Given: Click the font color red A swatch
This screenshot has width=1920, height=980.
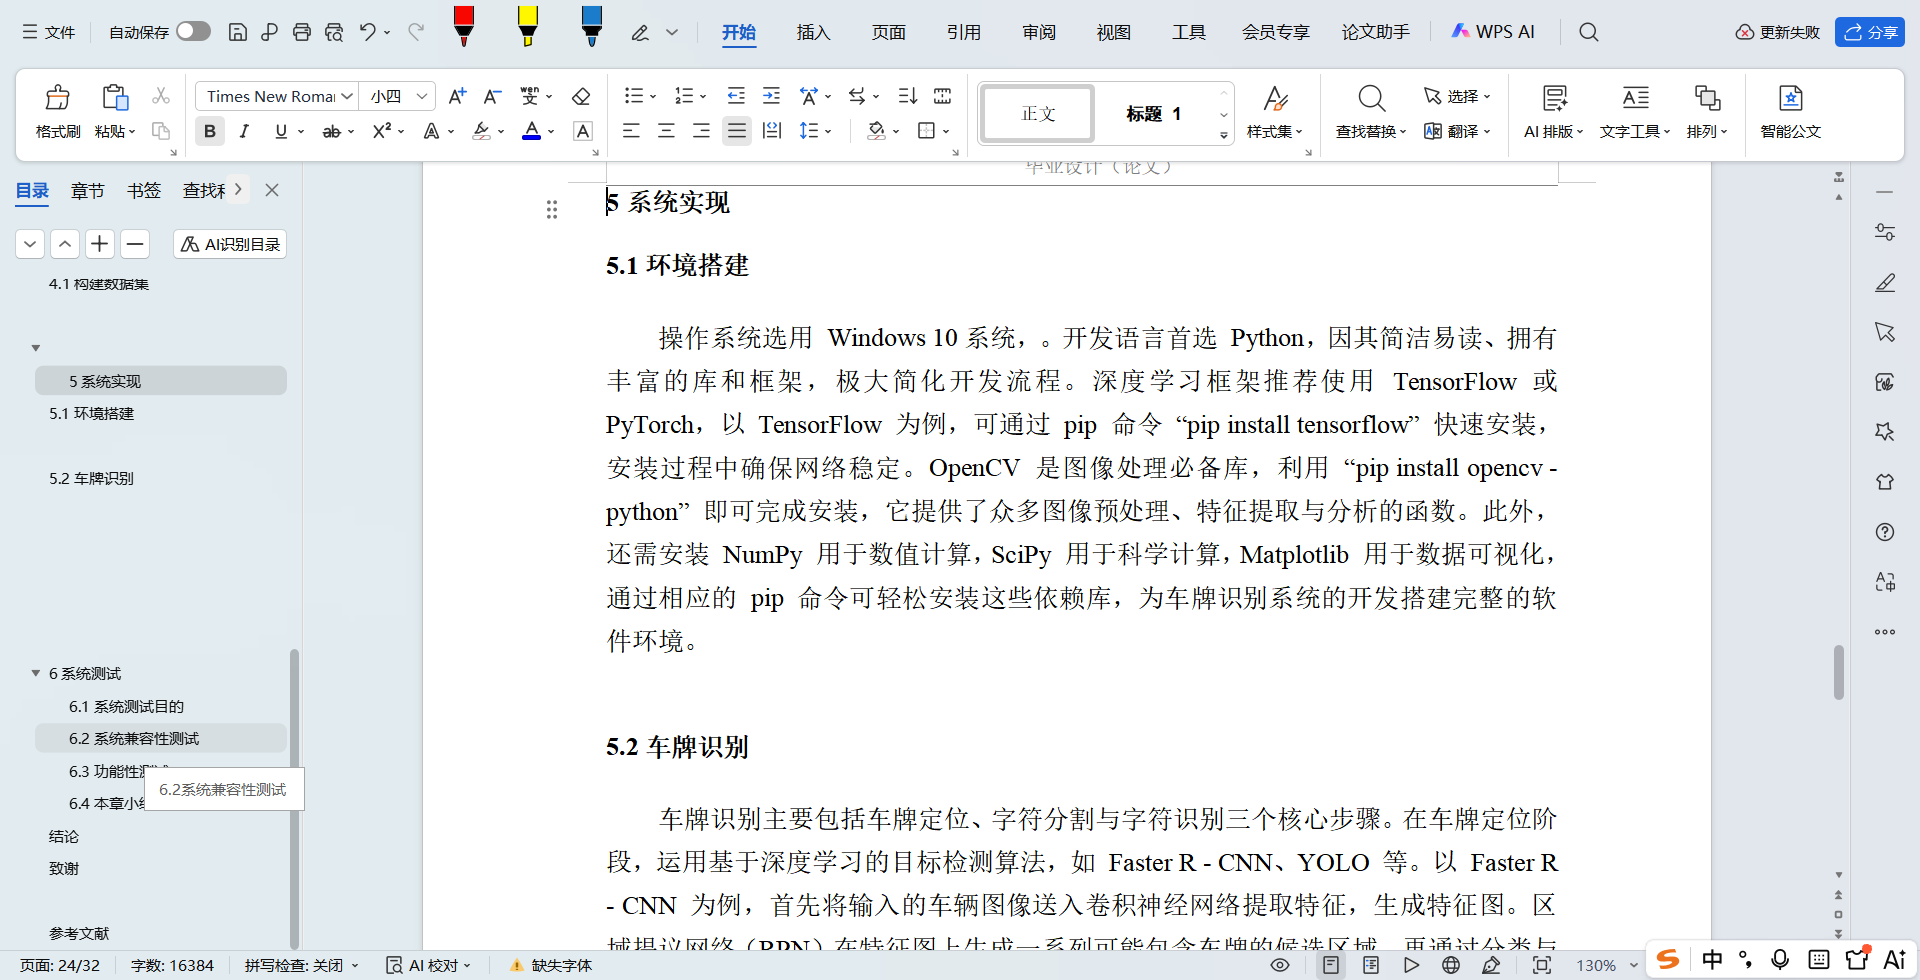Looking at the screenshot, I should [x=531, y=131].
